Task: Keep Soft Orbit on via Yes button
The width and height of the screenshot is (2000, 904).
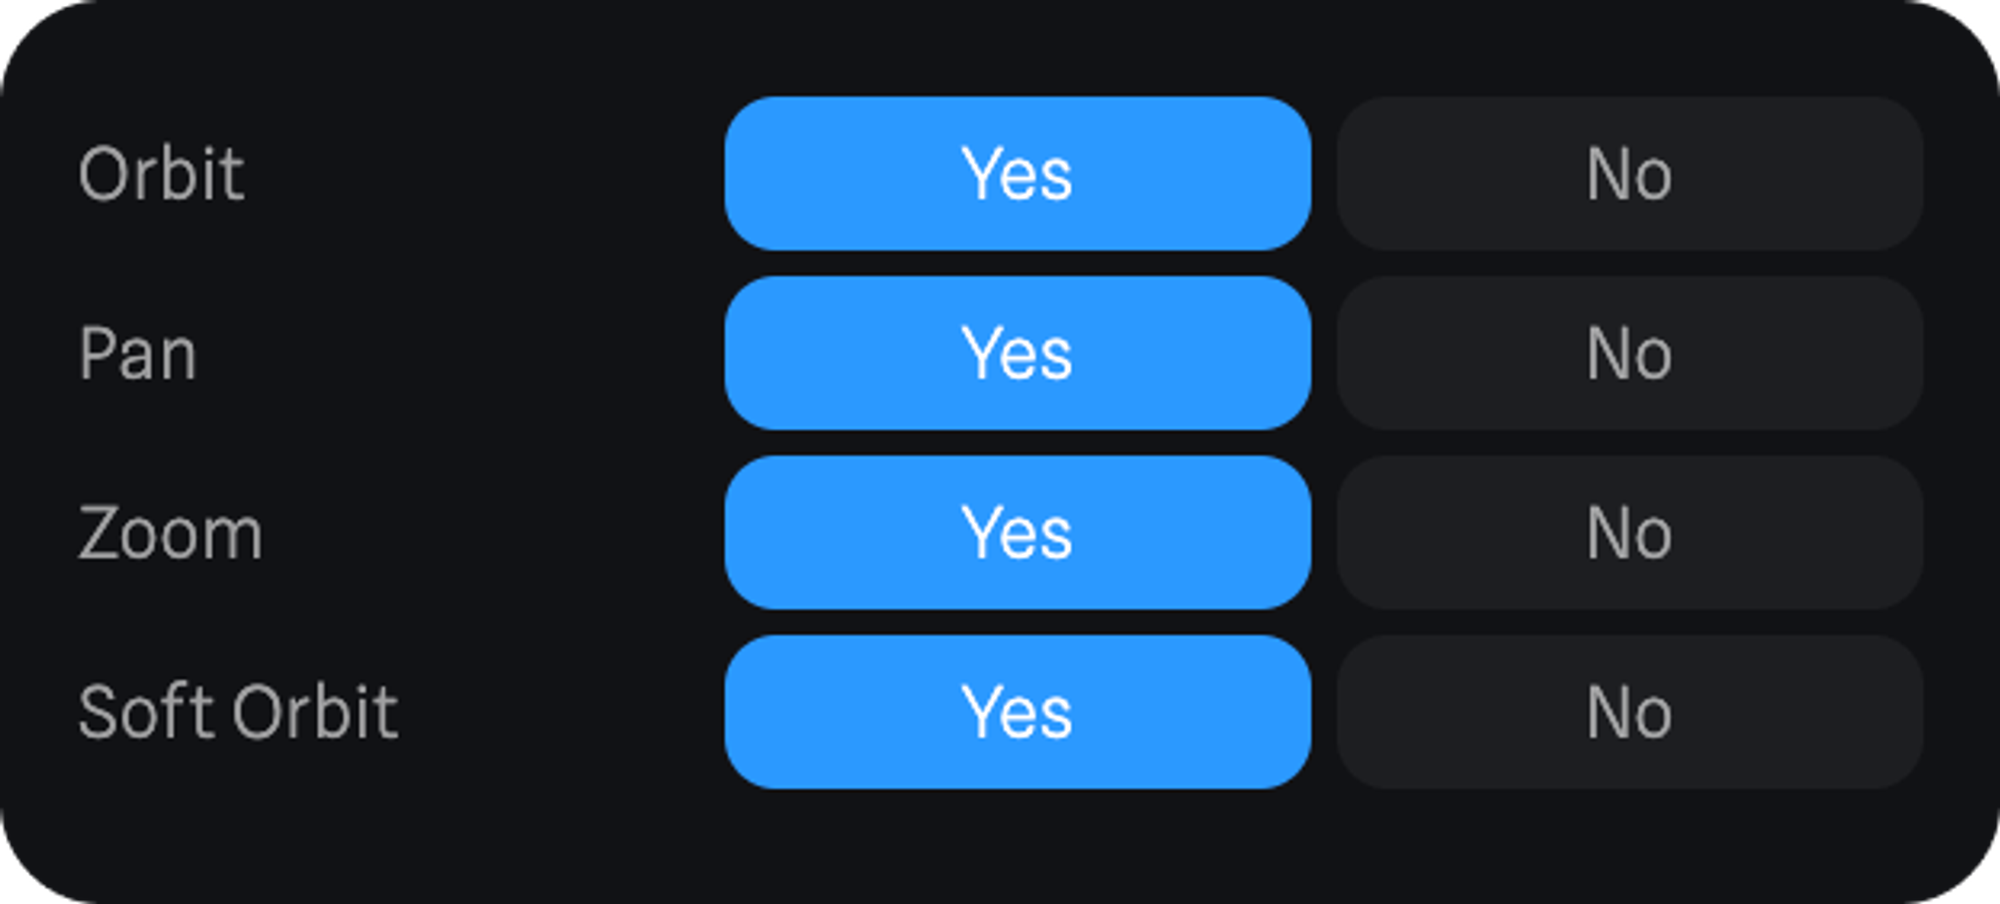Action: pos(1017,712)
